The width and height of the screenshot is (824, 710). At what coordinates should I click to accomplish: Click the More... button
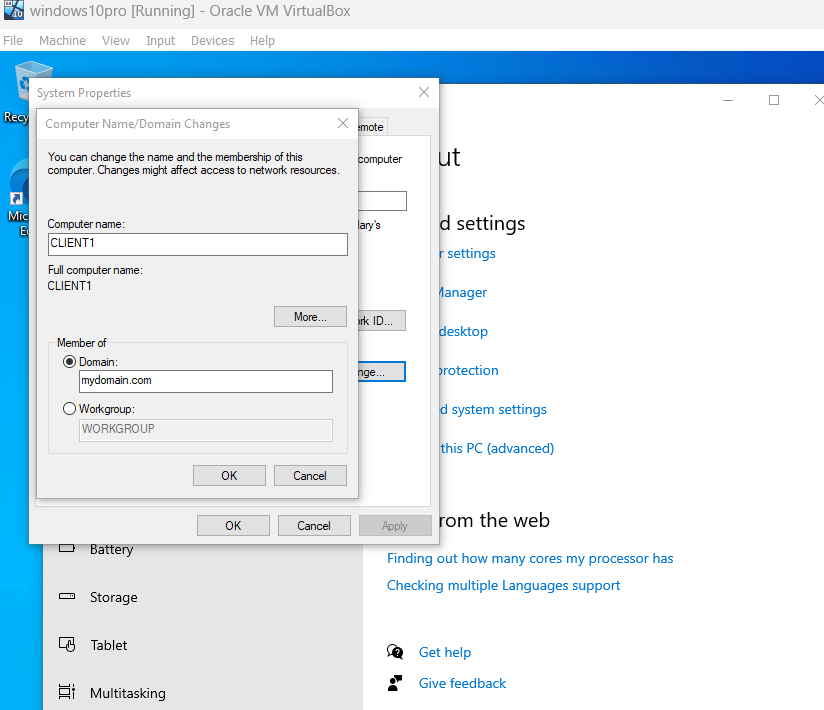click(310, 317)
